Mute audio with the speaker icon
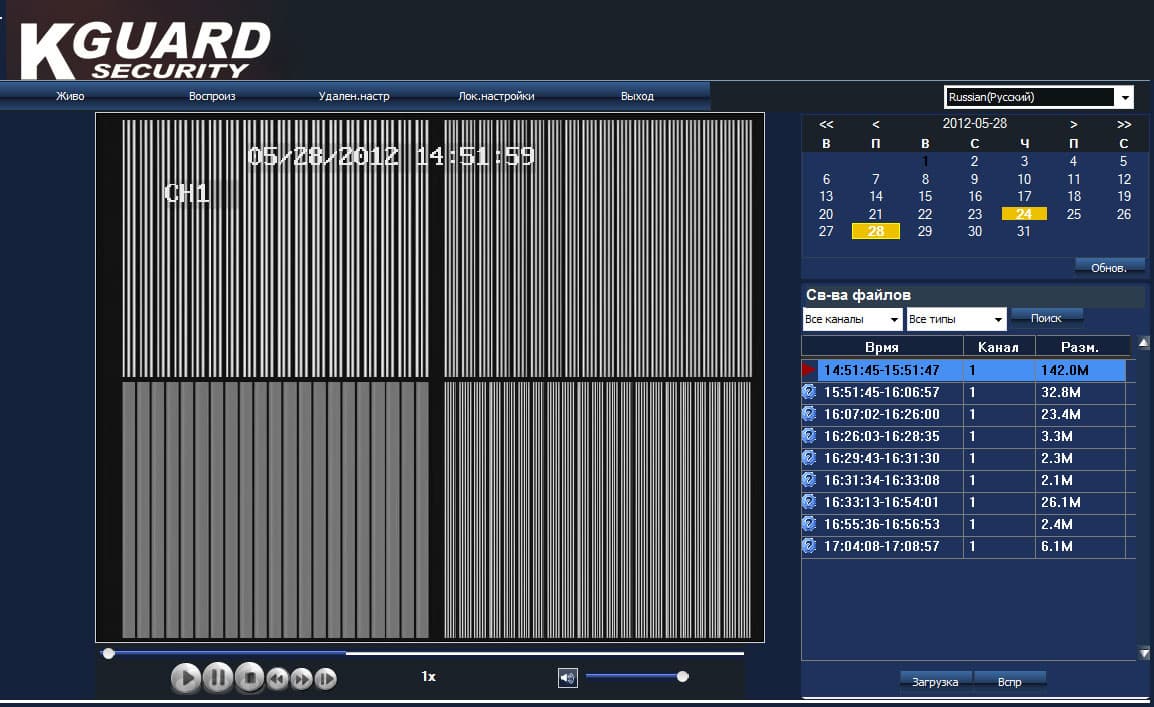 click(567, 678)
